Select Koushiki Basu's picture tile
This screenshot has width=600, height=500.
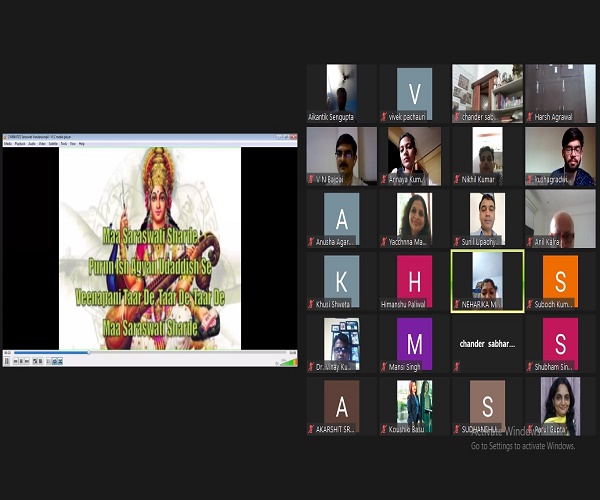pyautogui.click(x=414, y=406)
